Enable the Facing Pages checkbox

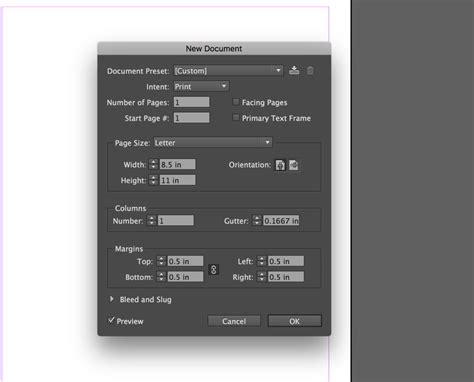pyautogui.click(x=236, y=102)
